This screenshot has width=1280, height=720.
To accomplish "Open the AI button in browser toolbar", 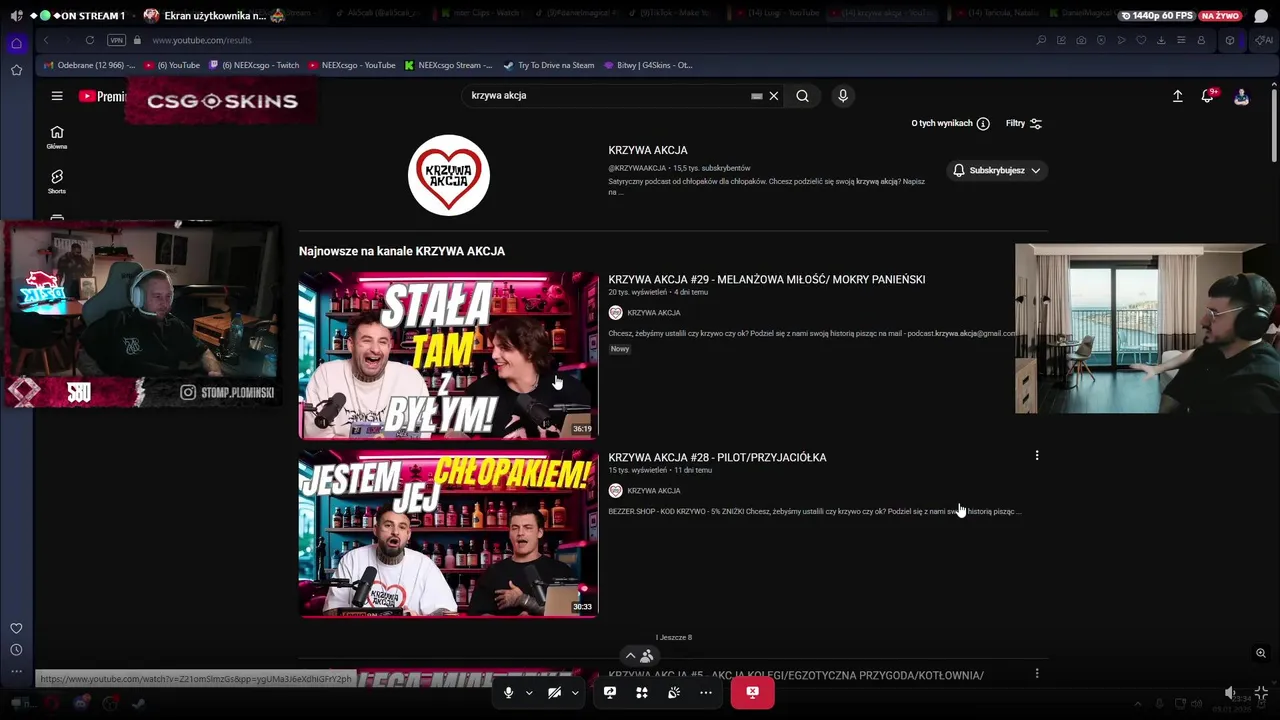I will click(1264, 40).
